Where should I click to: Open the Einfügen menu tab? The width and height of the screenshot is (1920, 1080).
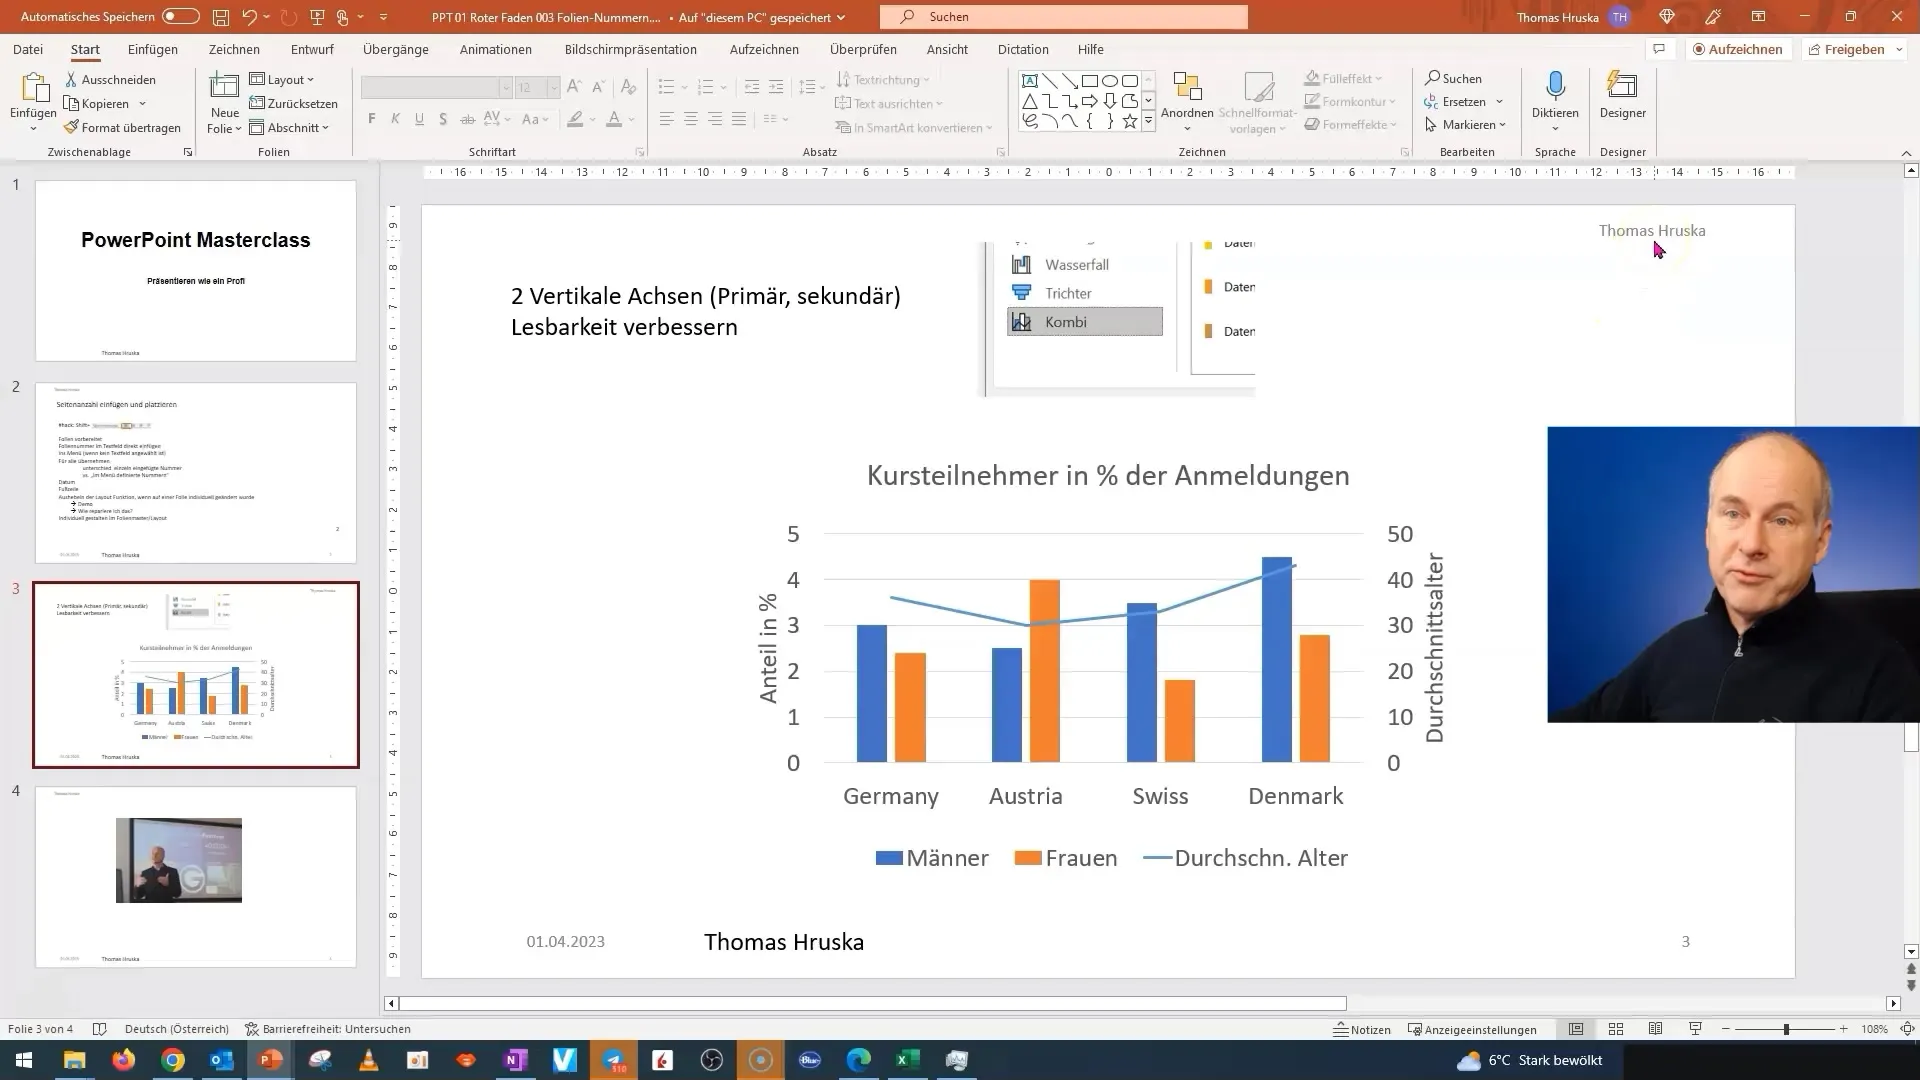tap(153, 49)
